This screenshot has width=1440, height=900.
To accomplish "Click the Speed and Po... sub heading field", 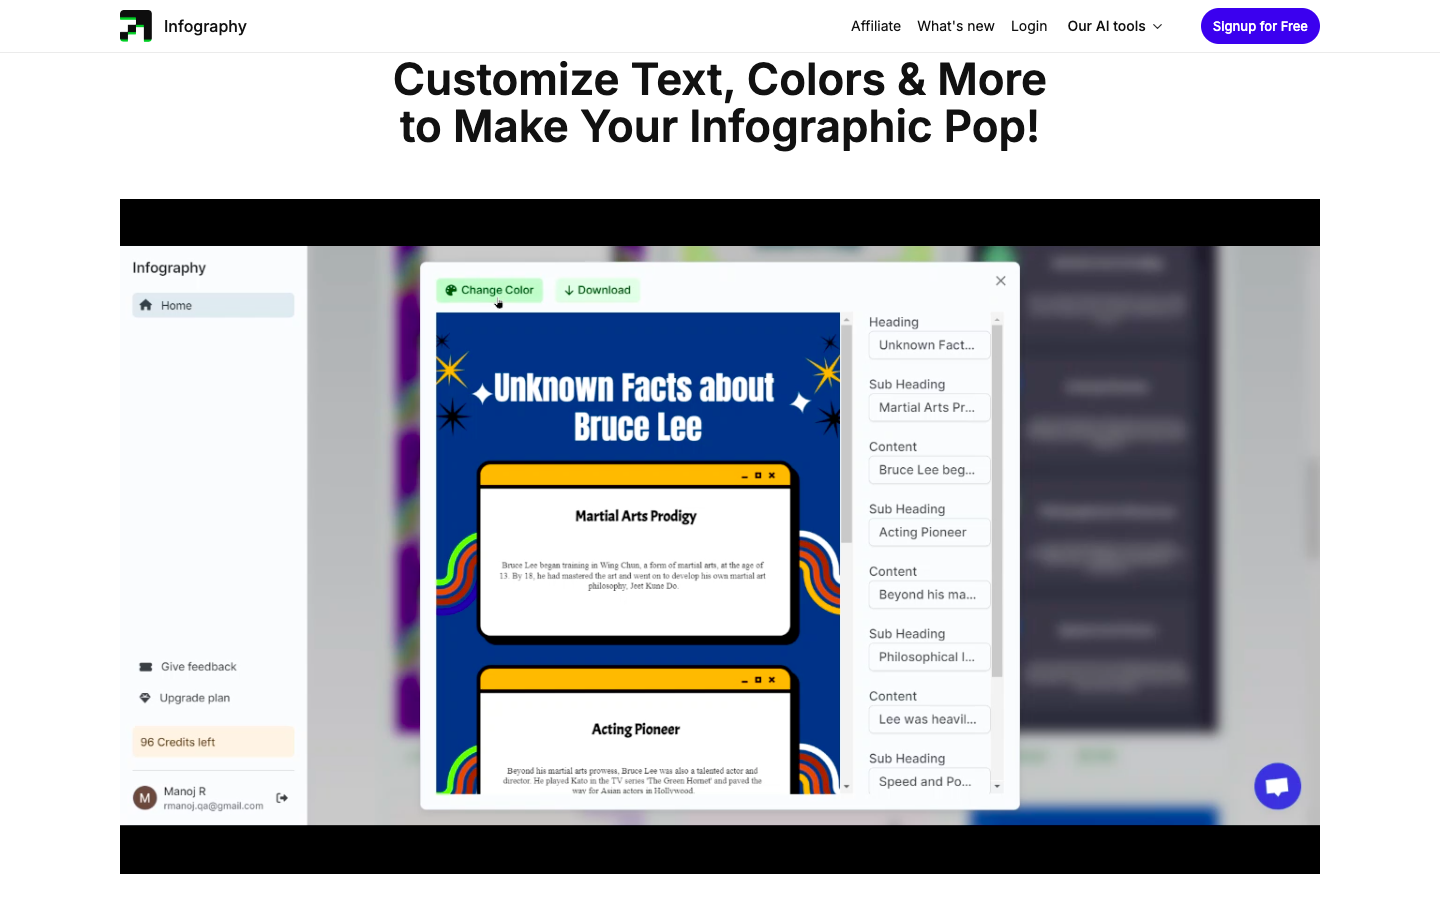I will (929, 781).
